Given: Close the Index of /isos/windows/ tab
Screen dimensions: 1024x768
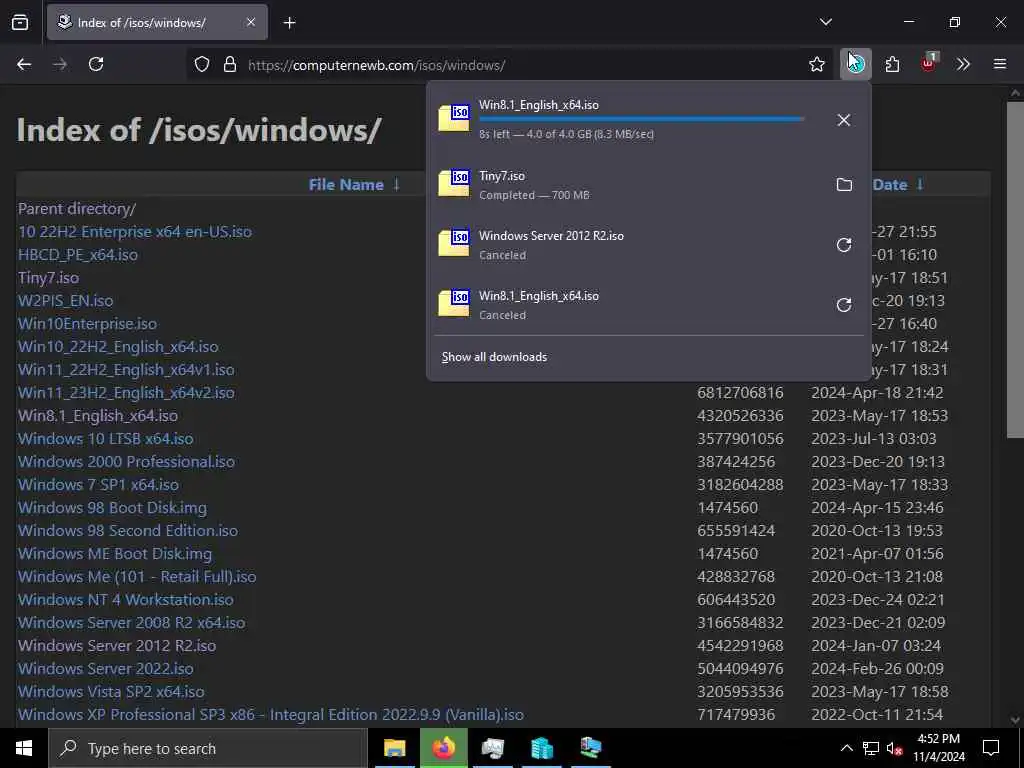Looking at the screenshot, I should (x=251, y=22).
